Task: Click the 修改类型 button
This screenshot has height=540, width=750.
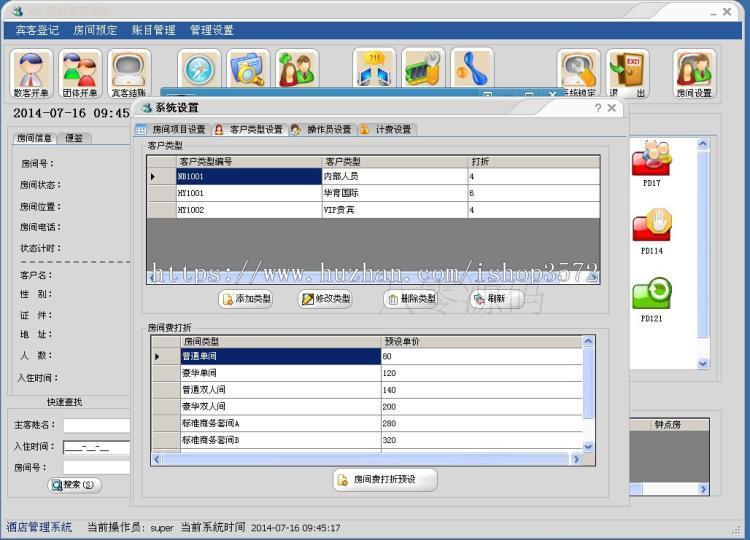Action: coord(327,299)
